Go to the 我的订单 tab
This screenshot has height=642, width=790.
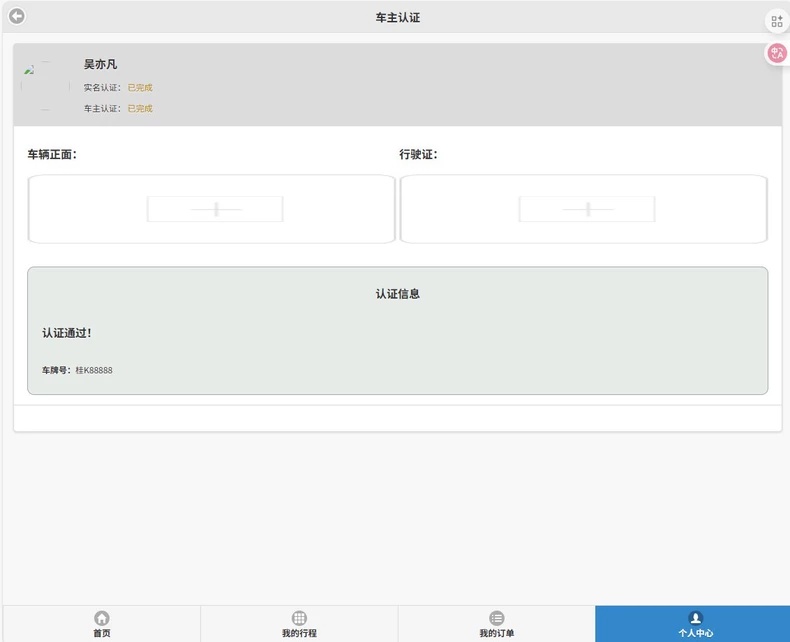pyautogui.click(x=497, y=624)
